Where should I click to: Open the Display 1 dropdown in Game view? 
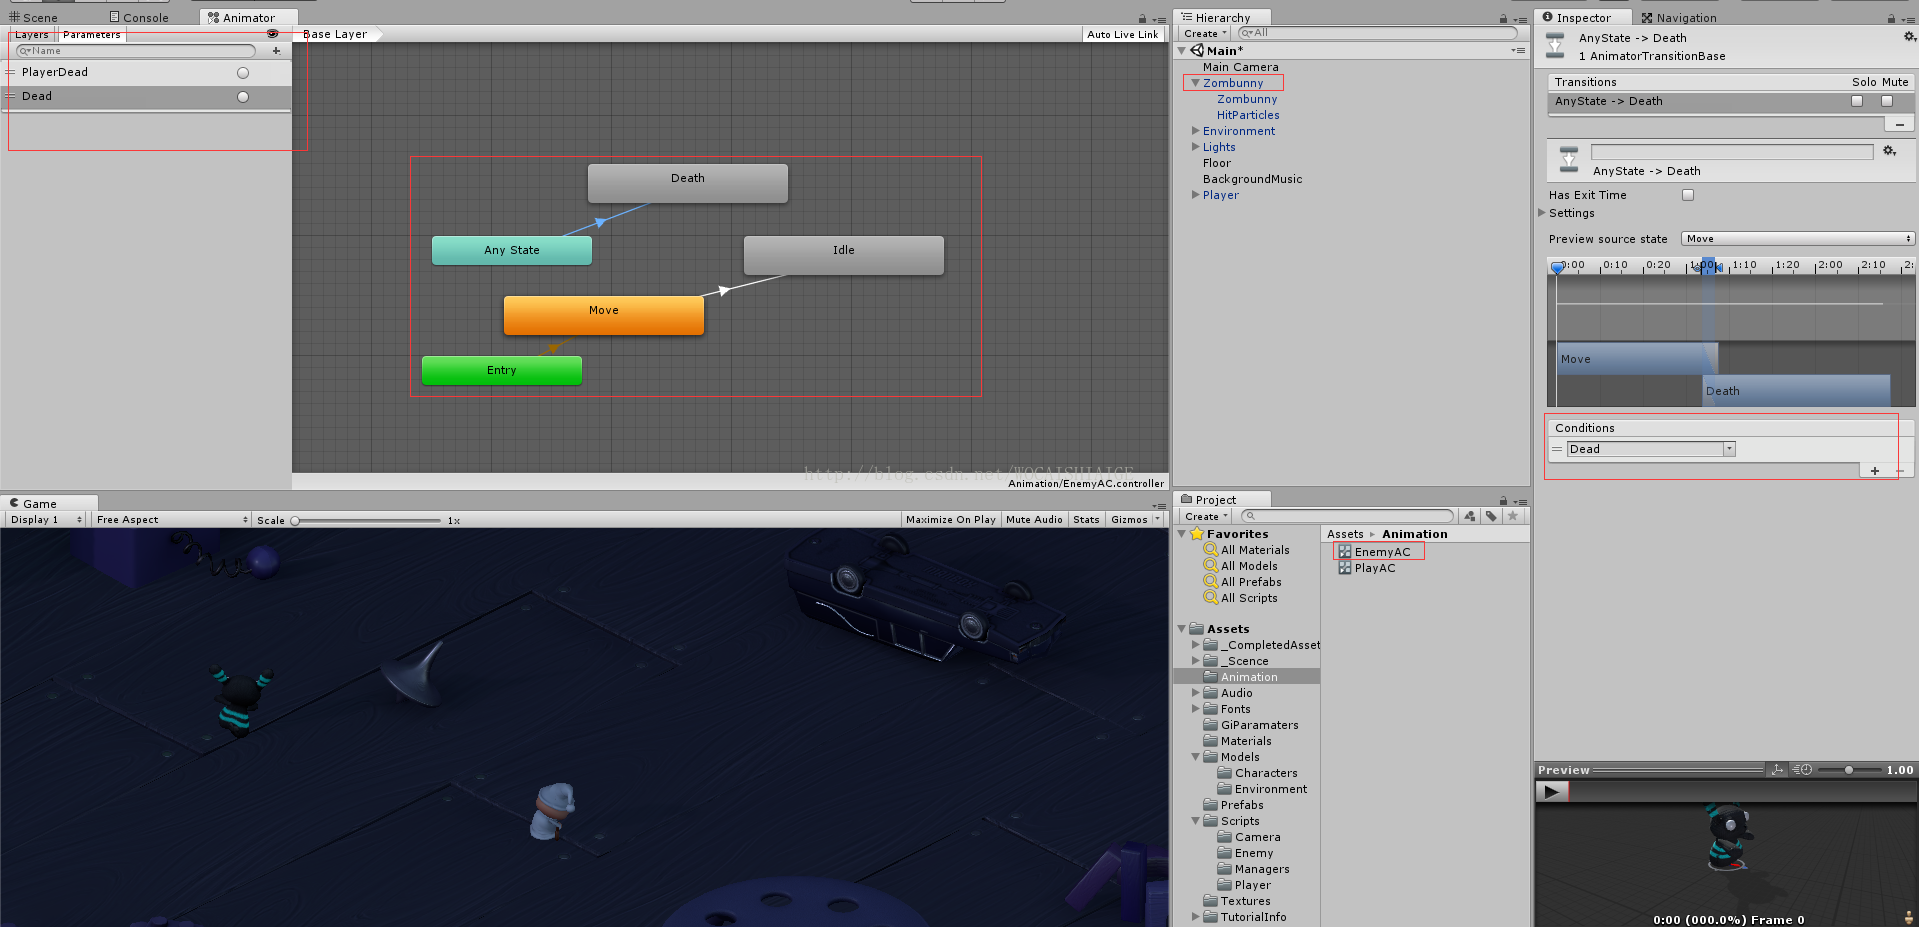[x=46, y=520]
